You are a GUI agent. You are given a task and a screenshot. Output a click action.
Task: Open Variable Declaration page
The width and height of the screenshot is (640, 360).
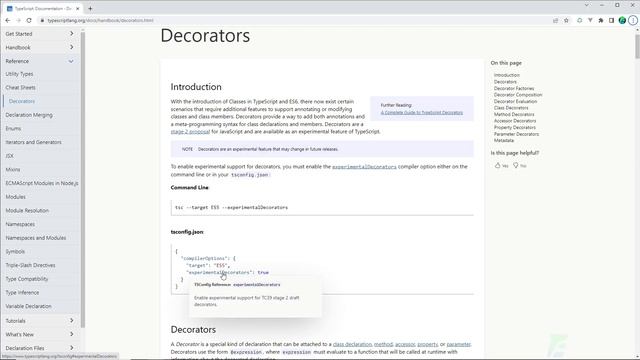pyautogui.click(x=28, y=306)
